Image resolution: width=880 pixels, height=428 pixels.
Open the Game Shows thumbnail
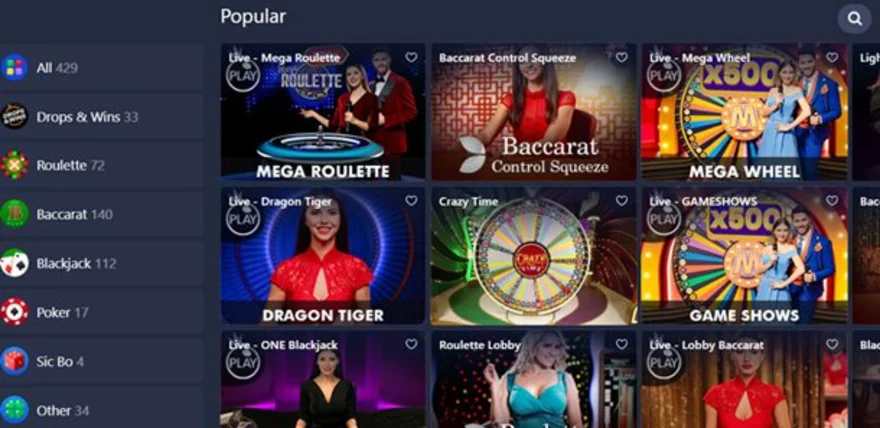745,256
